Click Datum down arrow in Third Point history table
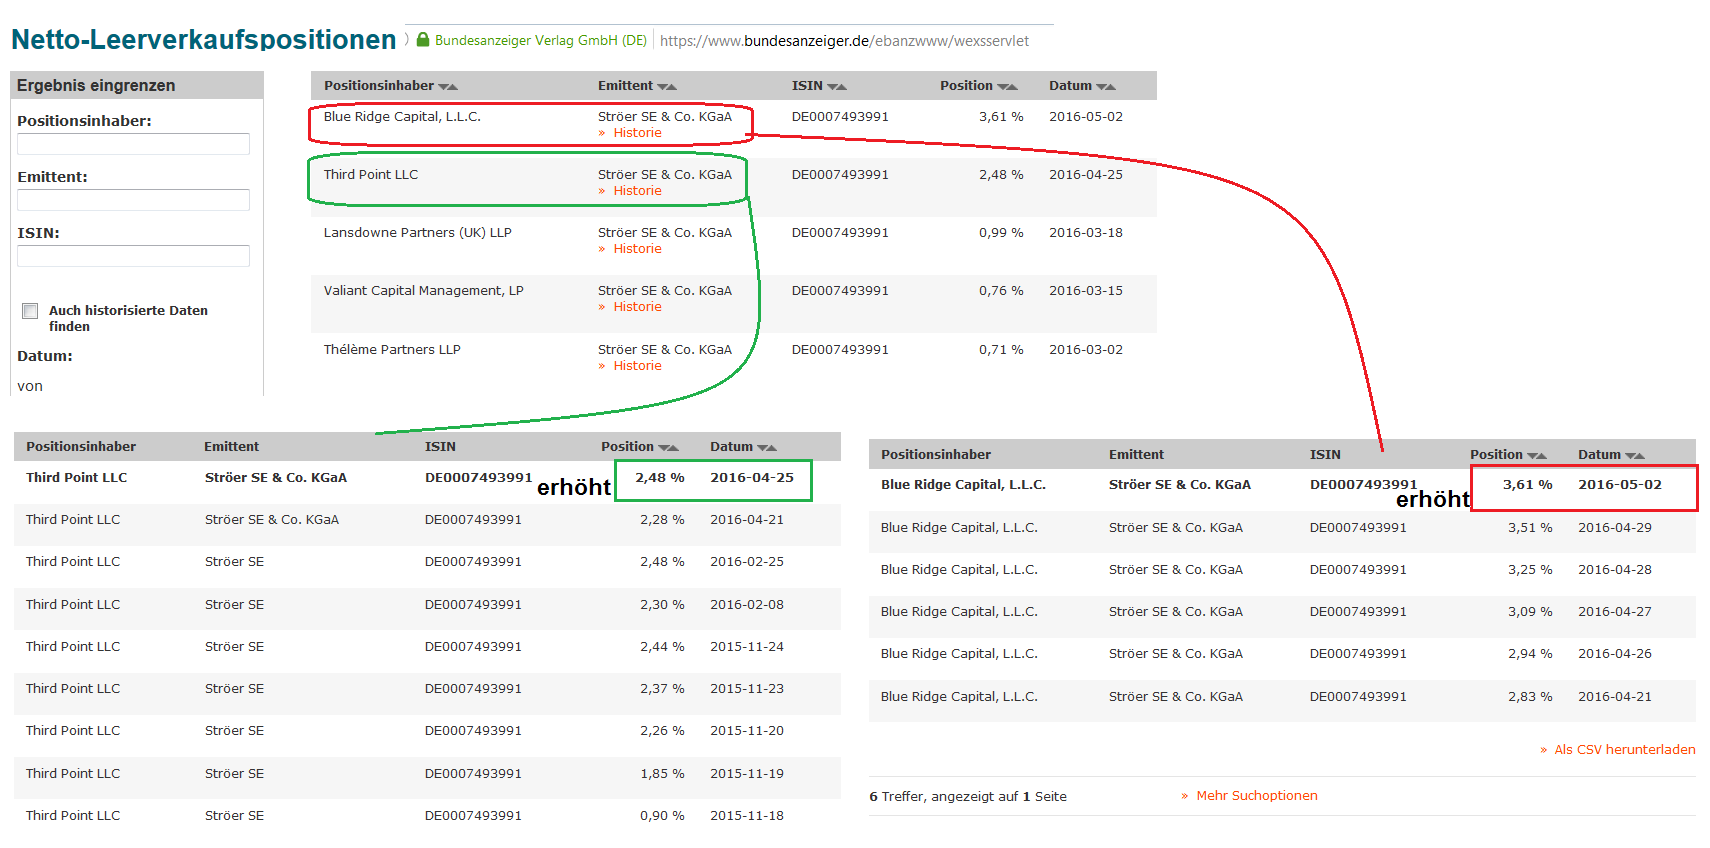This screenshot has height=848, width=1710. coord(762,448)
